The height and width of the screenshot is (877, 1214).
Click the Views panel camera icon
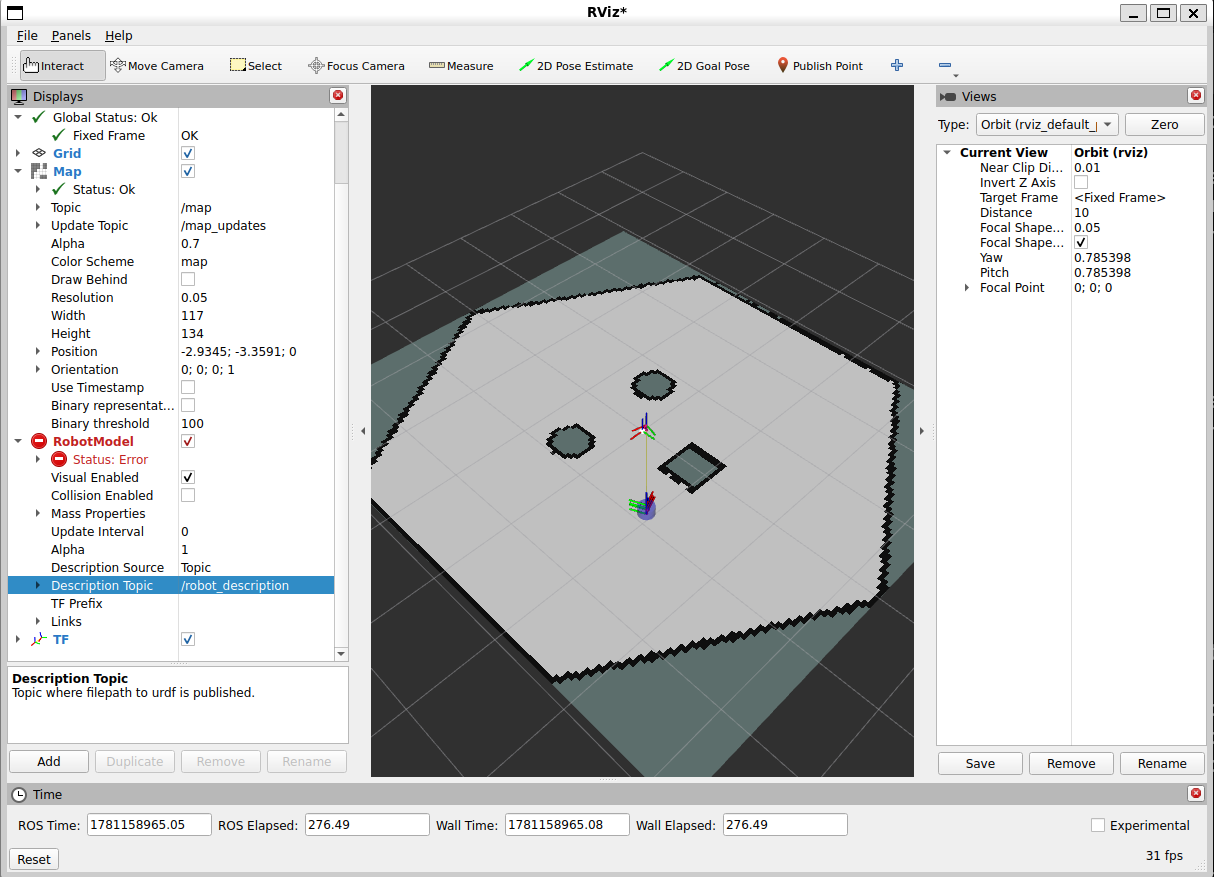pos(948,96)
